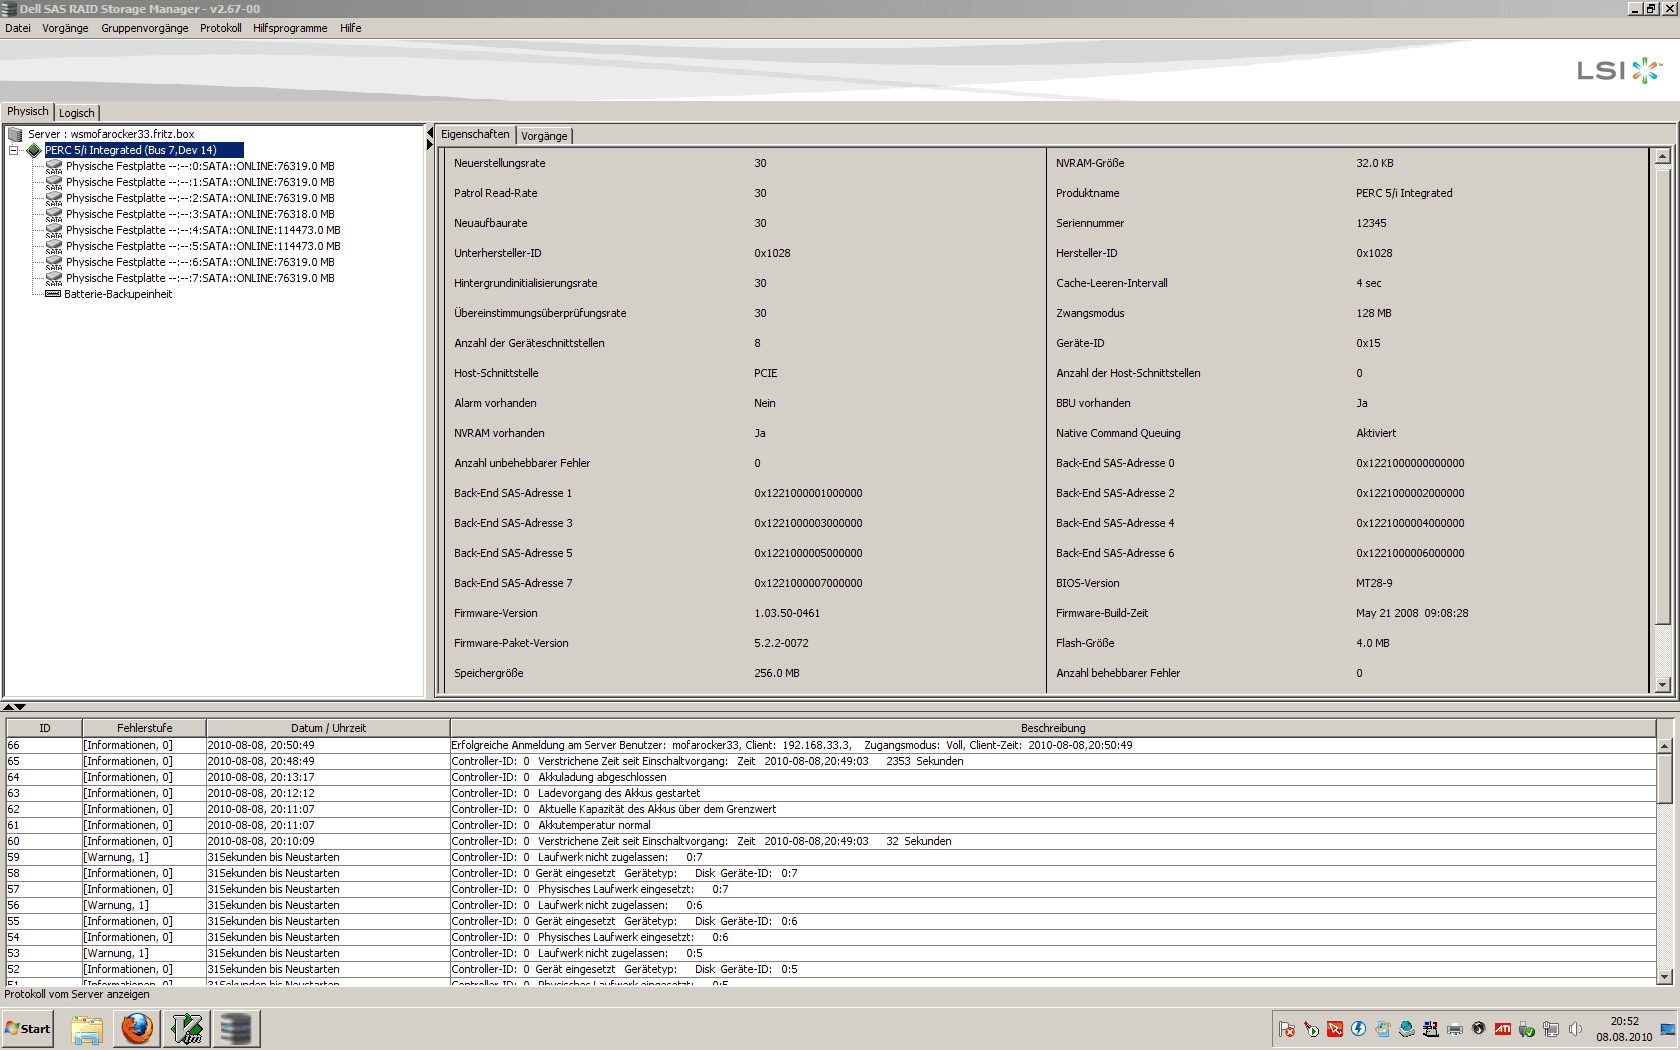Click the SATA disk icon for drive 7
The height and width of the screenshot is (1050, 1680).
point(54,279)
